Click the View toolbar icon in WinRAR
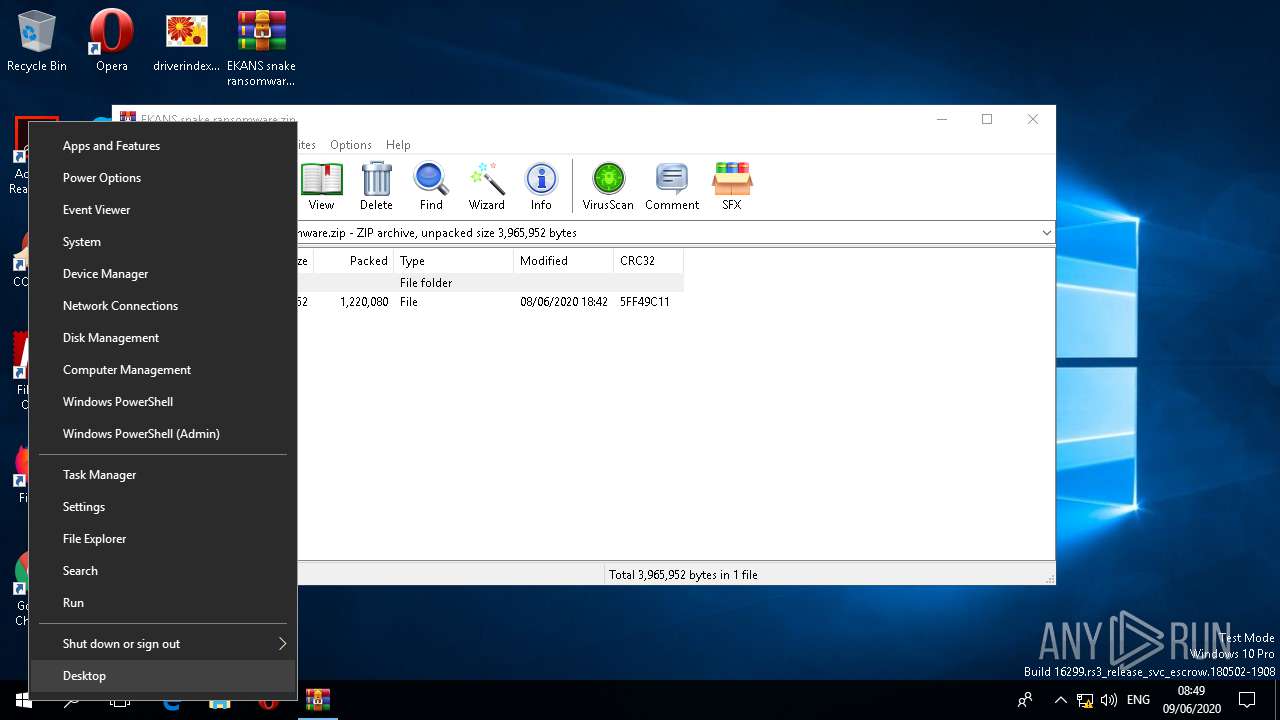This screenshot has width=1280, height=720. (321, 186)
